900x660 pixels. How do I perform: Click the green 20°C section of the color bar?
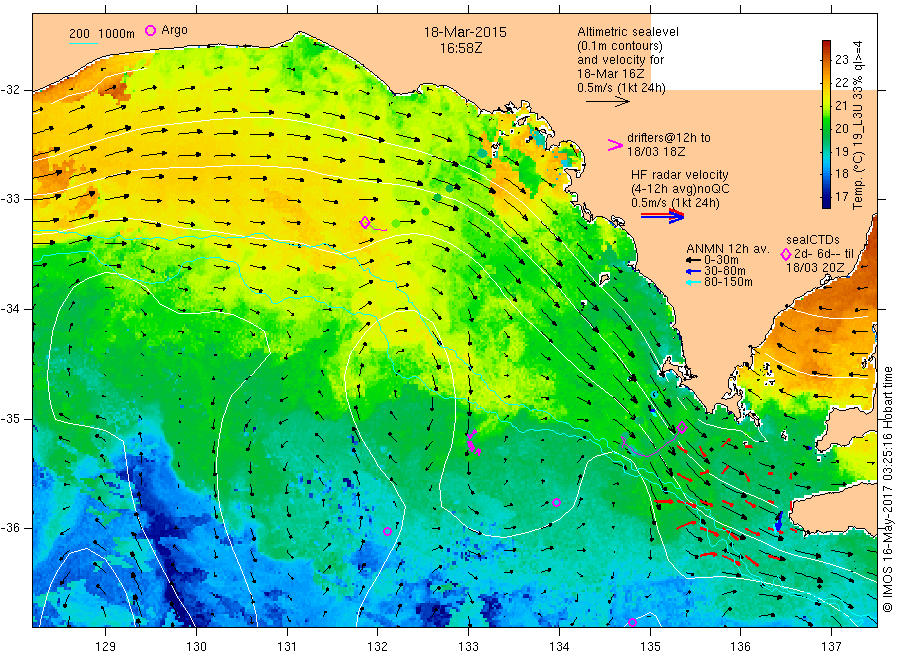point(827,129)
